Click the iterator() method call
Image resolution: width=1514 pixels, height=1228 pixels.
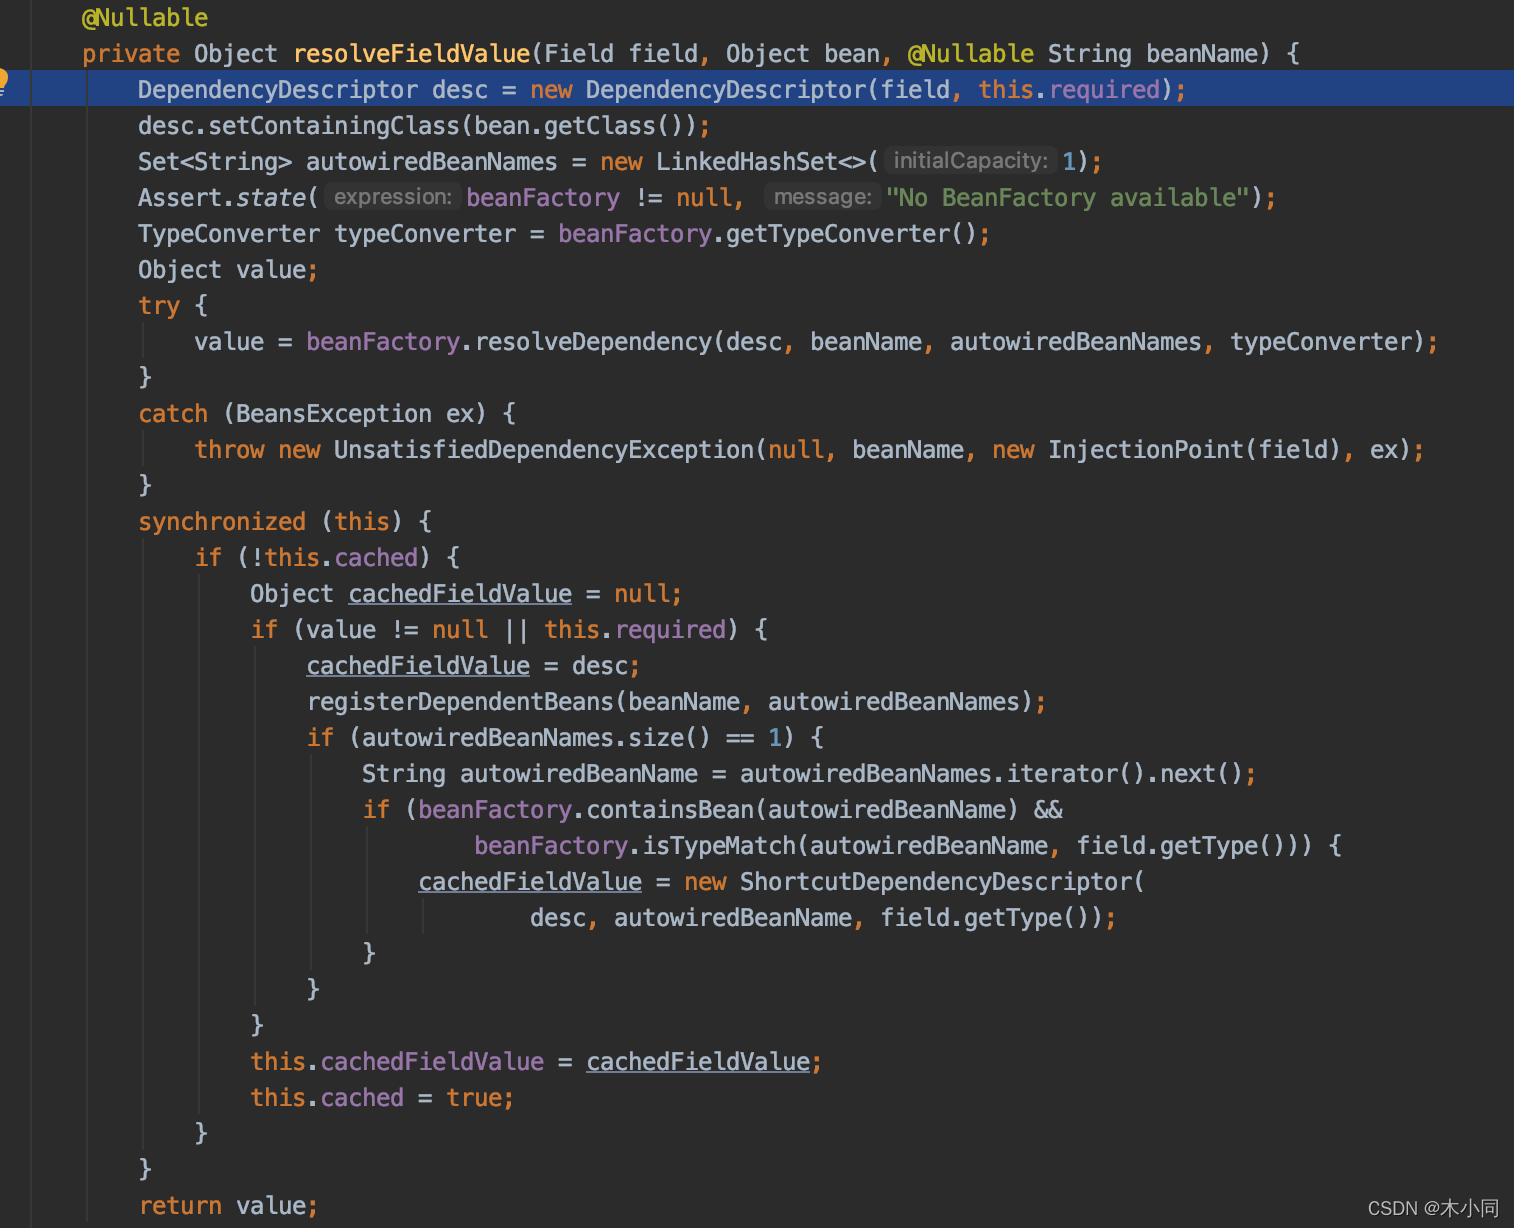pos(1075,774)
